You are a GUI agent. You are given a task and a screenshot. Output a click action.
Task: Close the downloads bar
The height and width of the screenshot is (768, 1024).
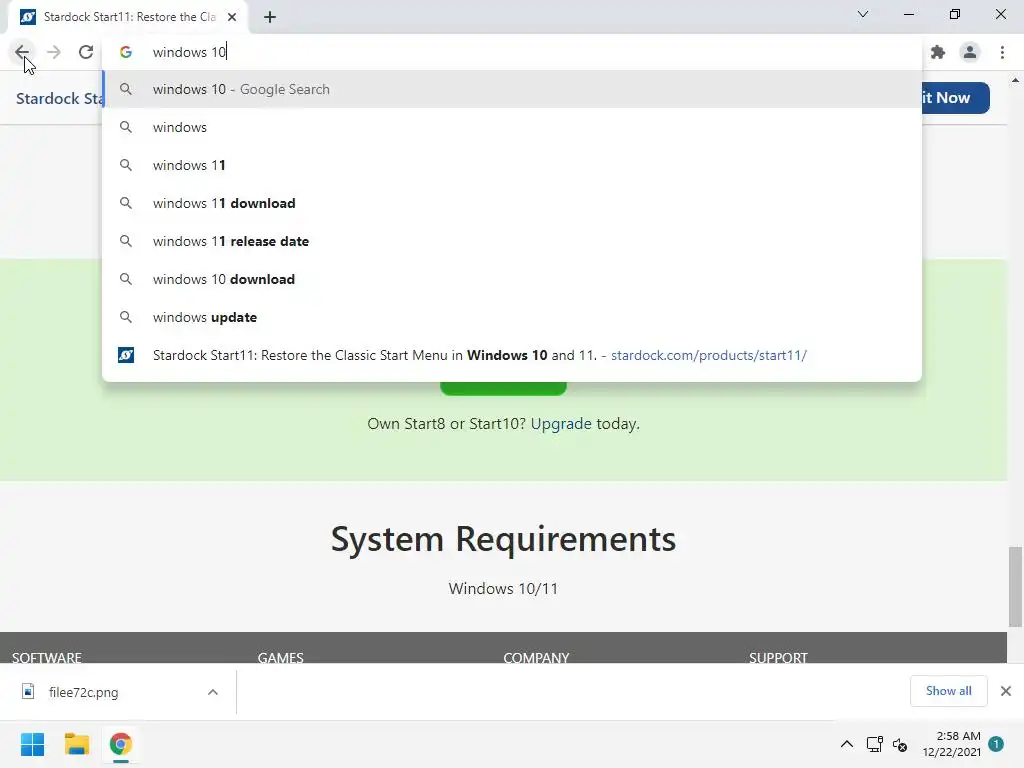1006,691
